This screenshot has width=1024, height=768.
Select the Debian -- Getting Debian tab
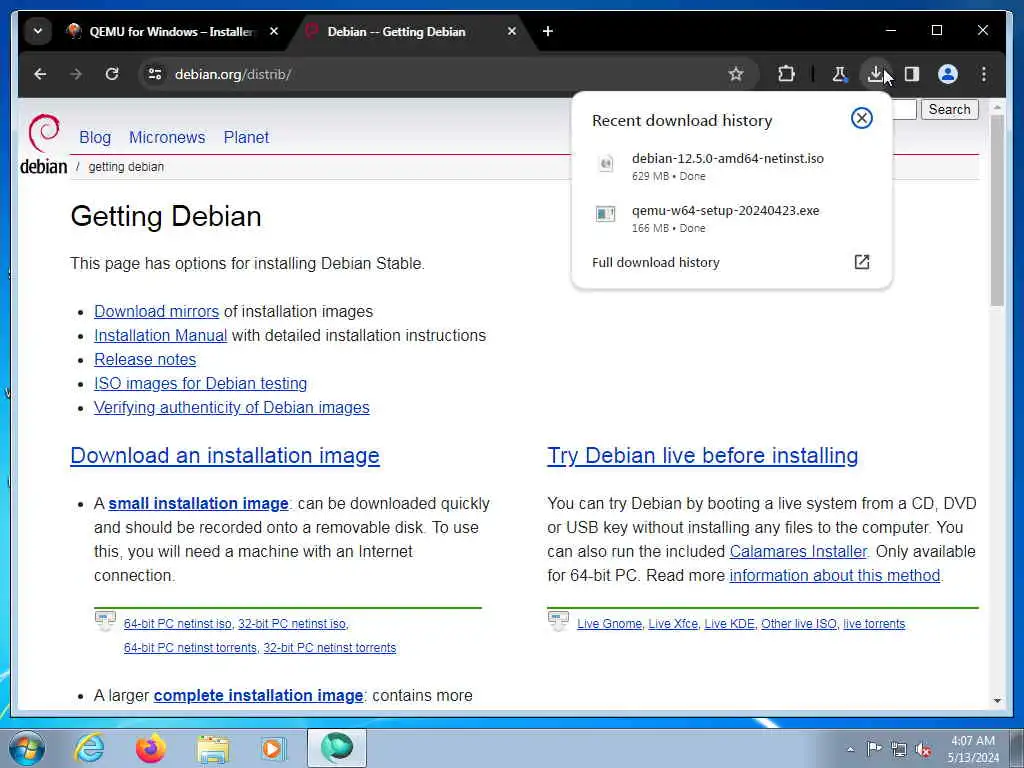(x=396, y=31)
